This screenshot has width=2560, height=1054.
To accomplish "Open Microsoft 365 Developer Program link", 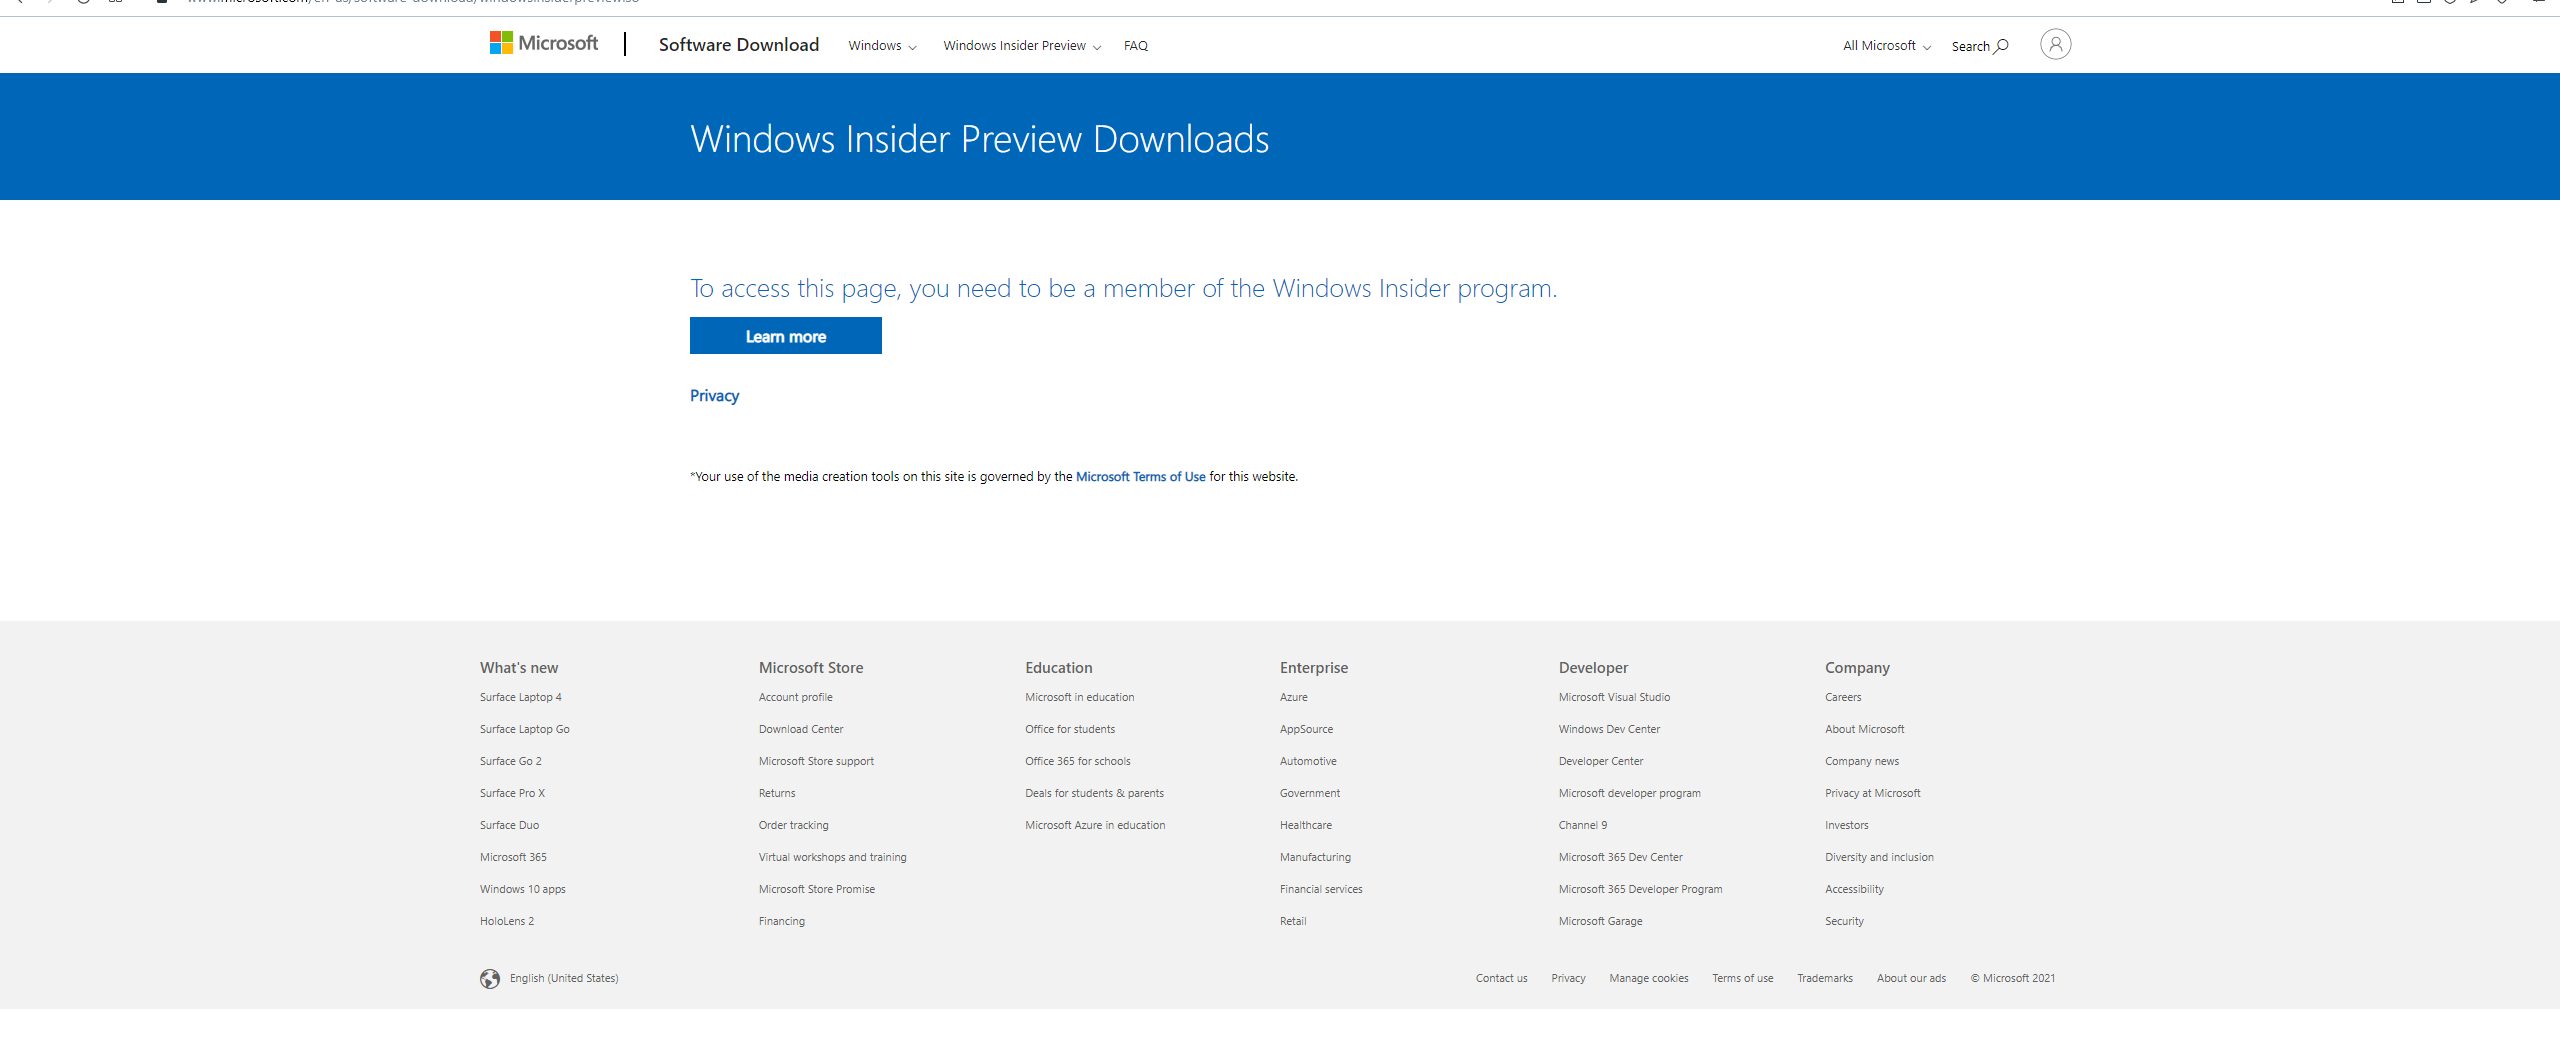I will pyautogui.click(x=1641, y=890).
